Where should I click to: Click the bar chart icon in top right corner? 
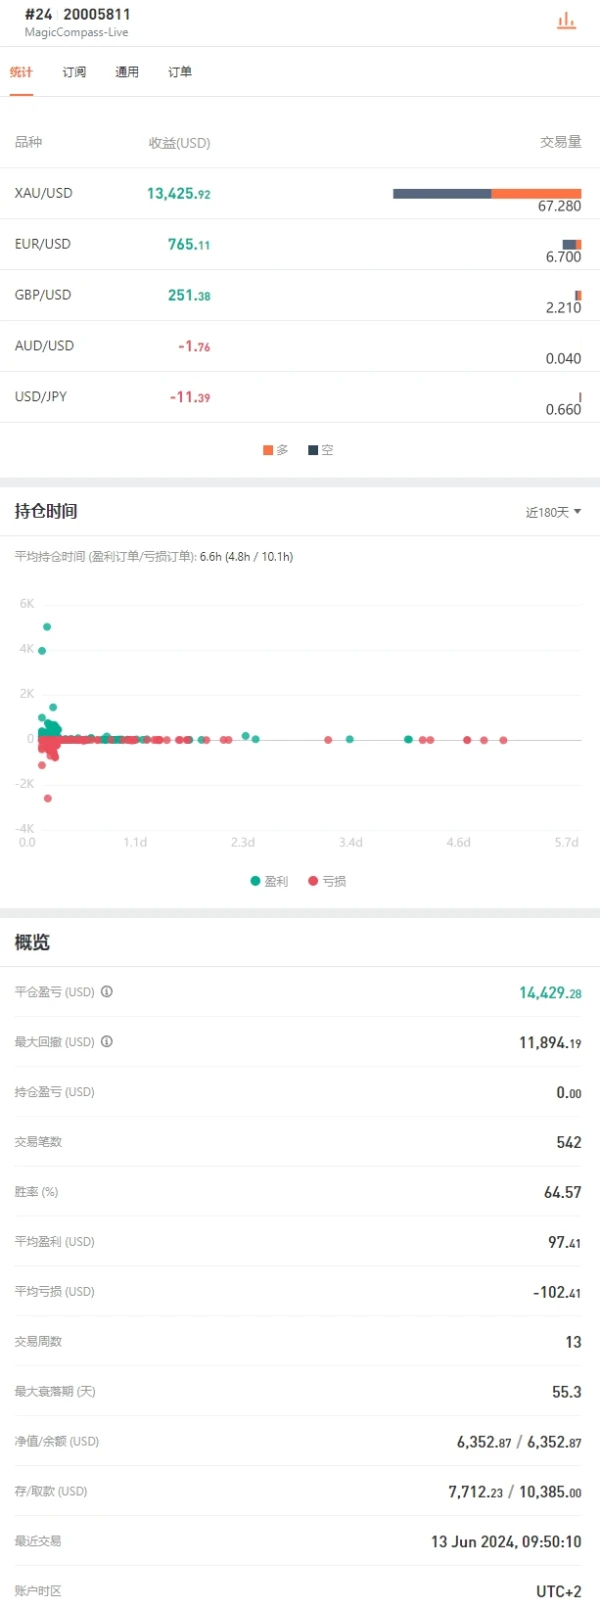pos(567,19)
